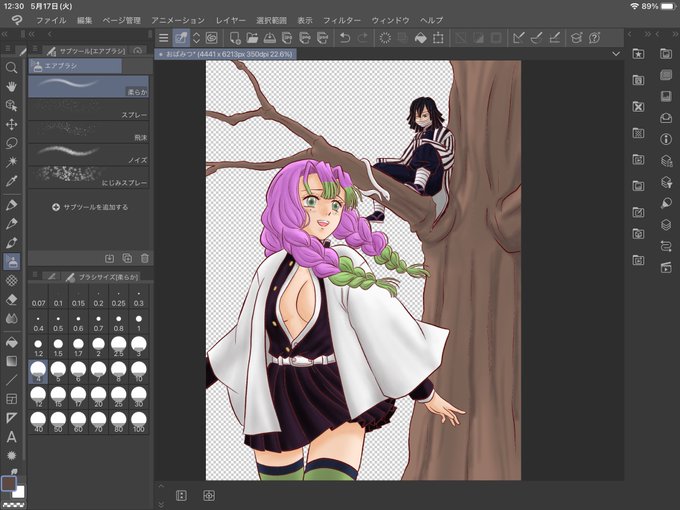680x510 pixels.
Task: Set brush size to 100
Action: [x=139, y=422]
